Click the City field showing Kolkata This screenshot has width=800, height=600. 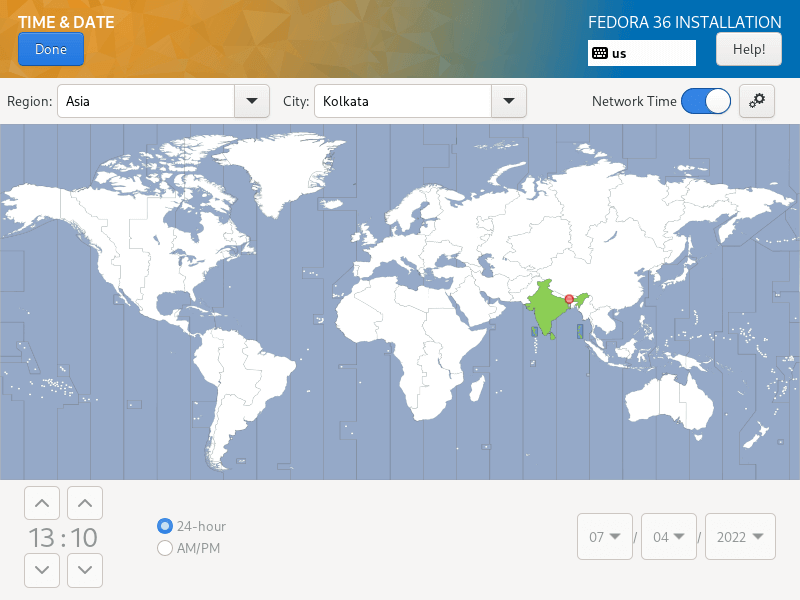pos(403,101)
